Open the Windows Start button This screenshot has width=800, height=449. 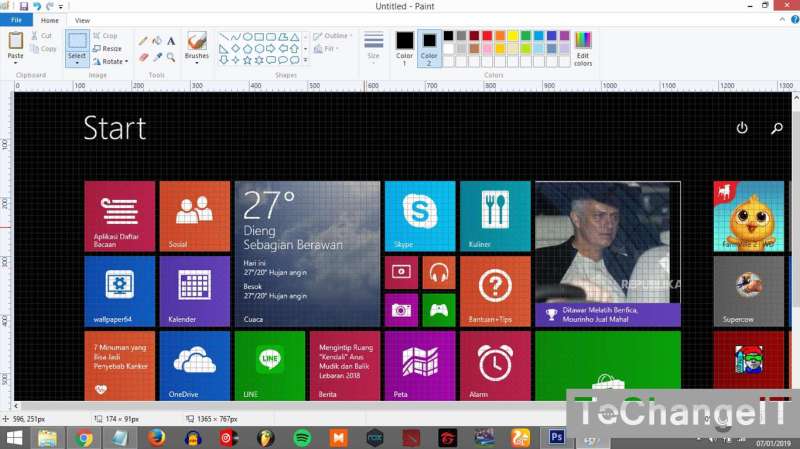coord(14,438)
